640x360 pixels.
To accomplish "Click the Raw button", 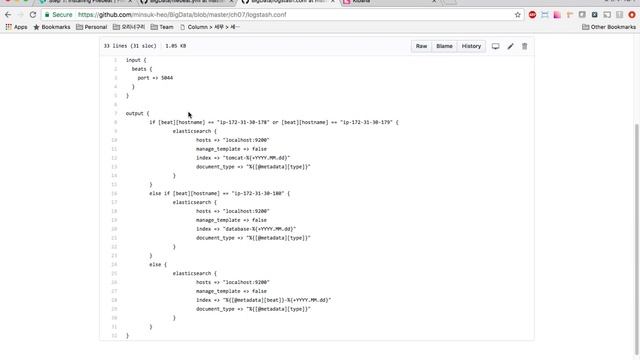I will [x=421, y=46].
